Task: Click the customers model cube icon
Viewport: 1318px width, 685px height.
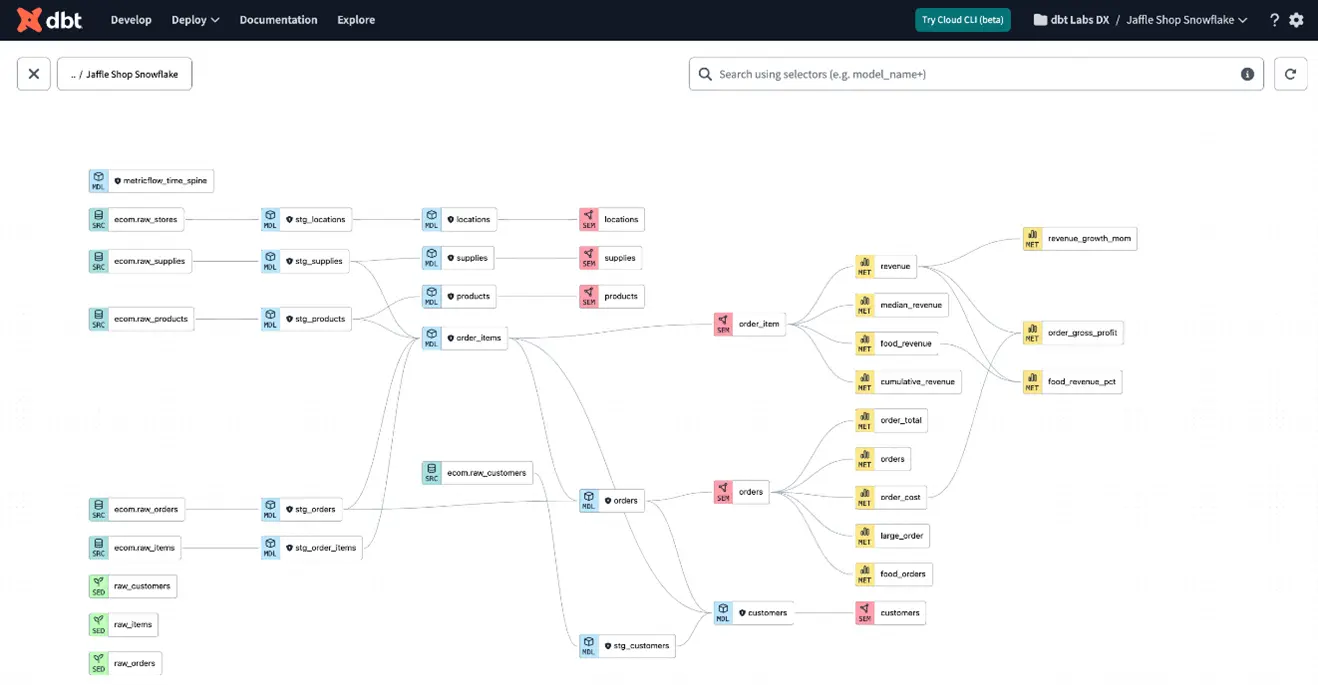Action: (x=723, y=613)
